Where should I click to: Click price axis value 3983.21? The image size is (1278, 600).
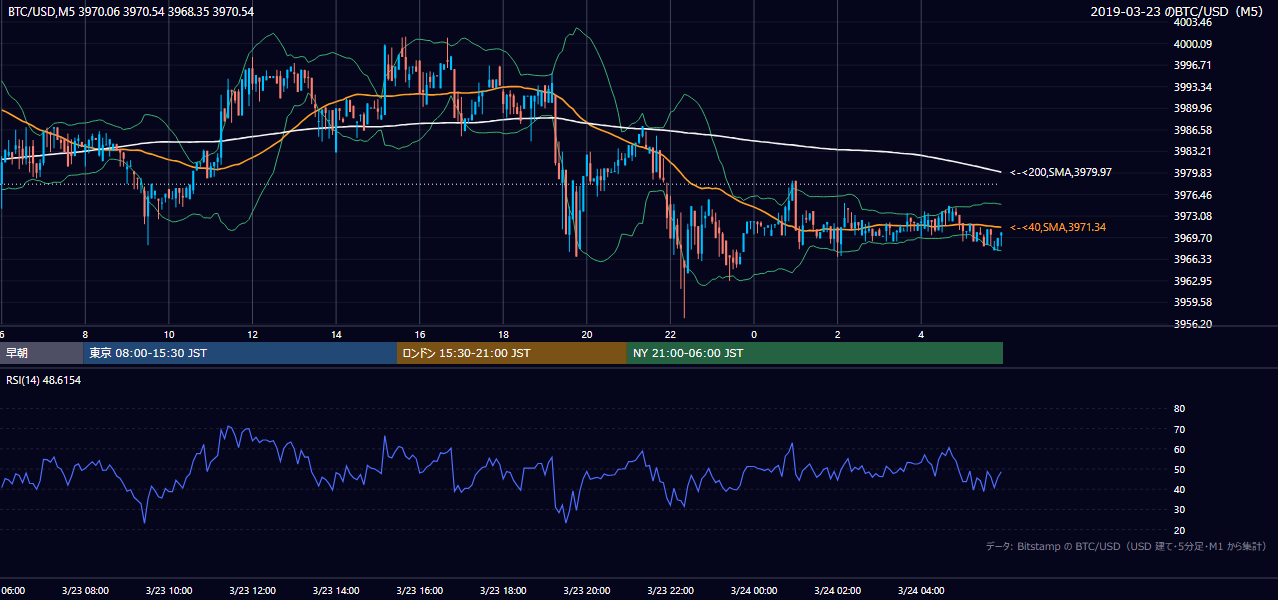(x=1193, y=151)
